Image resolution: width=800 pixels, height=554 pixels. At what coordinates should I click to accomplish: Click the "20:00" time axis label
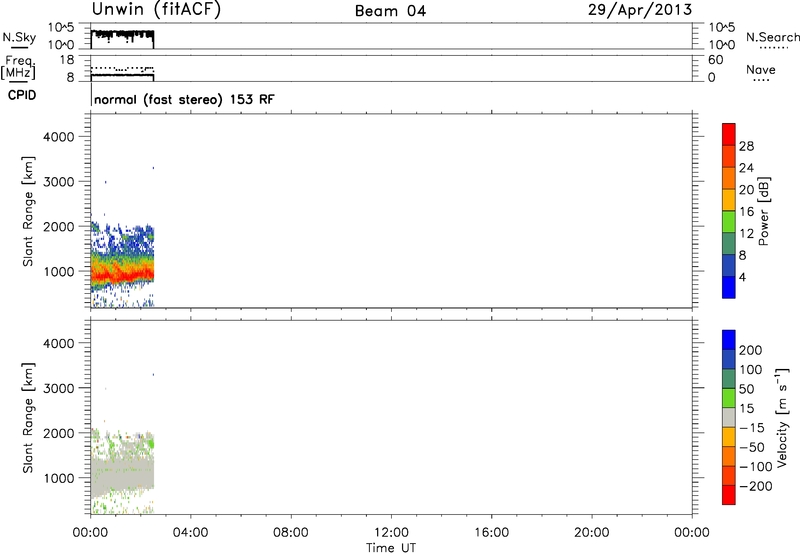point(592,533)
